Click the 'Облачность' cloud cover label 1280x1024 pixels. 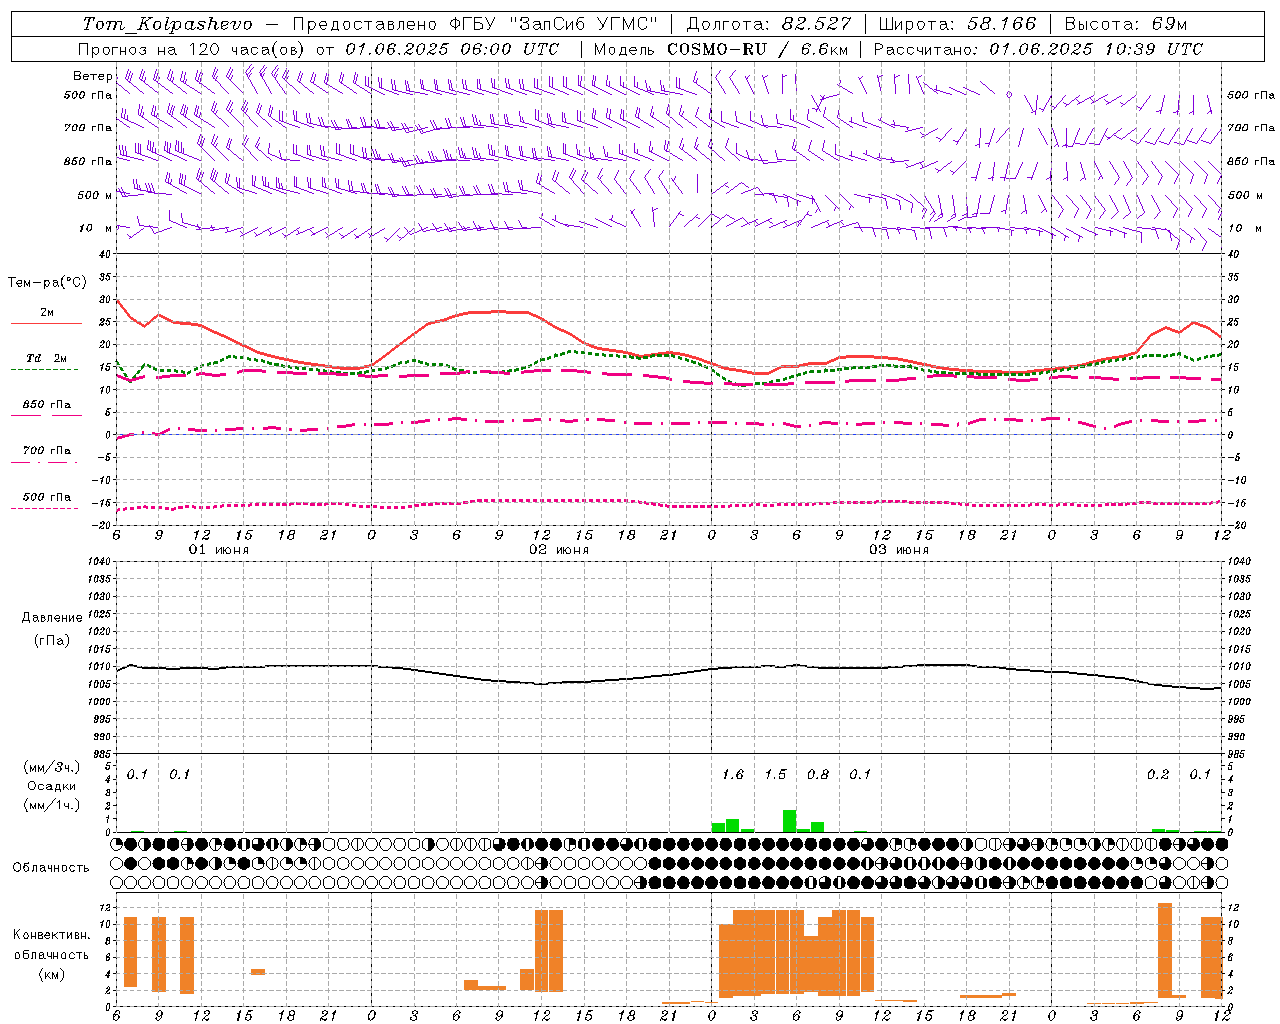[x=51, y=867]
